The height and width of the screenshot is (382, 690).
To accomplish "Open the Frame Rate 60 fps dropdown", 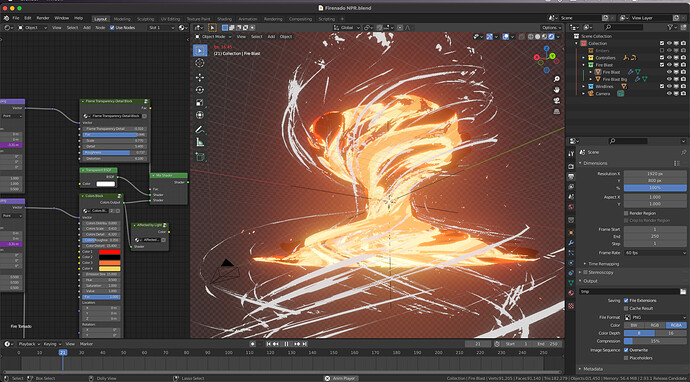I will click(x=655, y=253).
